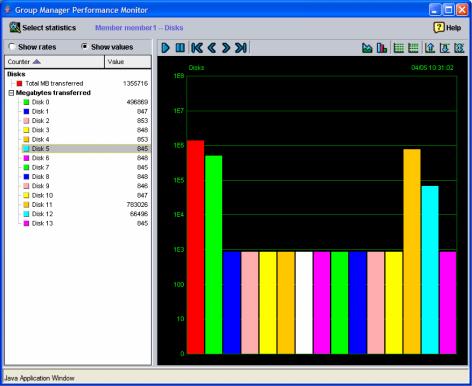The image size is (472, 386).
Task: Step forward to the next sample
Action: coord(226,48)
